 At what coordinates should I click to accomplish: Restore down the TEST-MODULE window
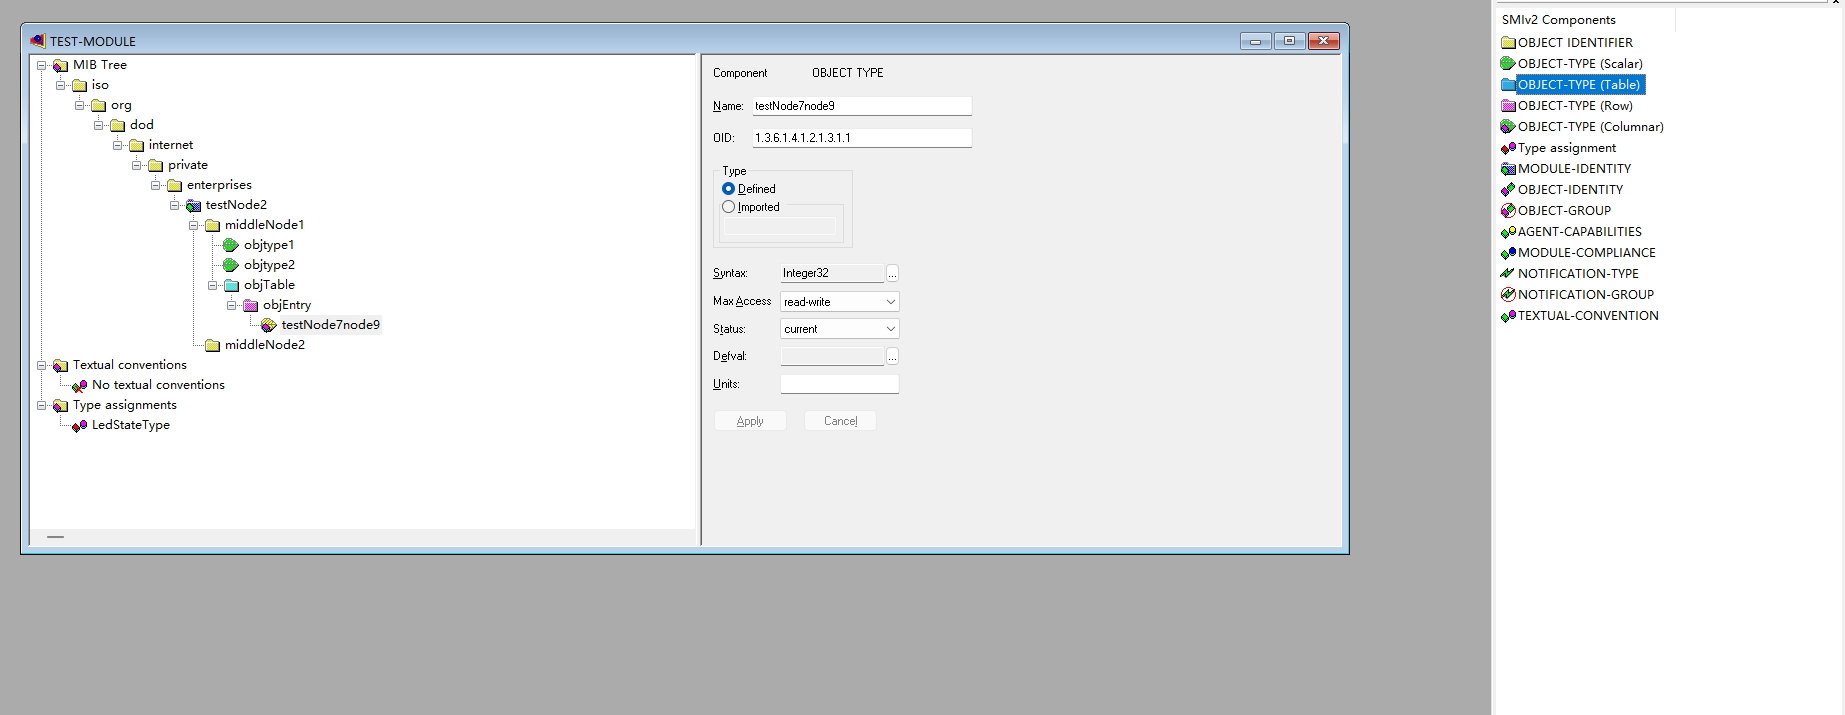tap(1289, 41)
